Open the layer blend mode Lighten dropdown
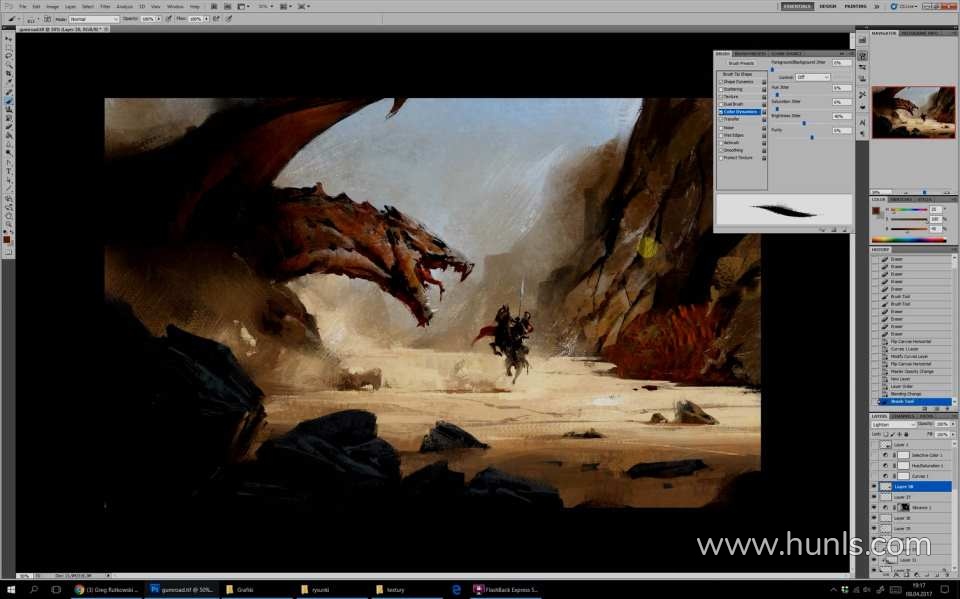 coord(892,424)
